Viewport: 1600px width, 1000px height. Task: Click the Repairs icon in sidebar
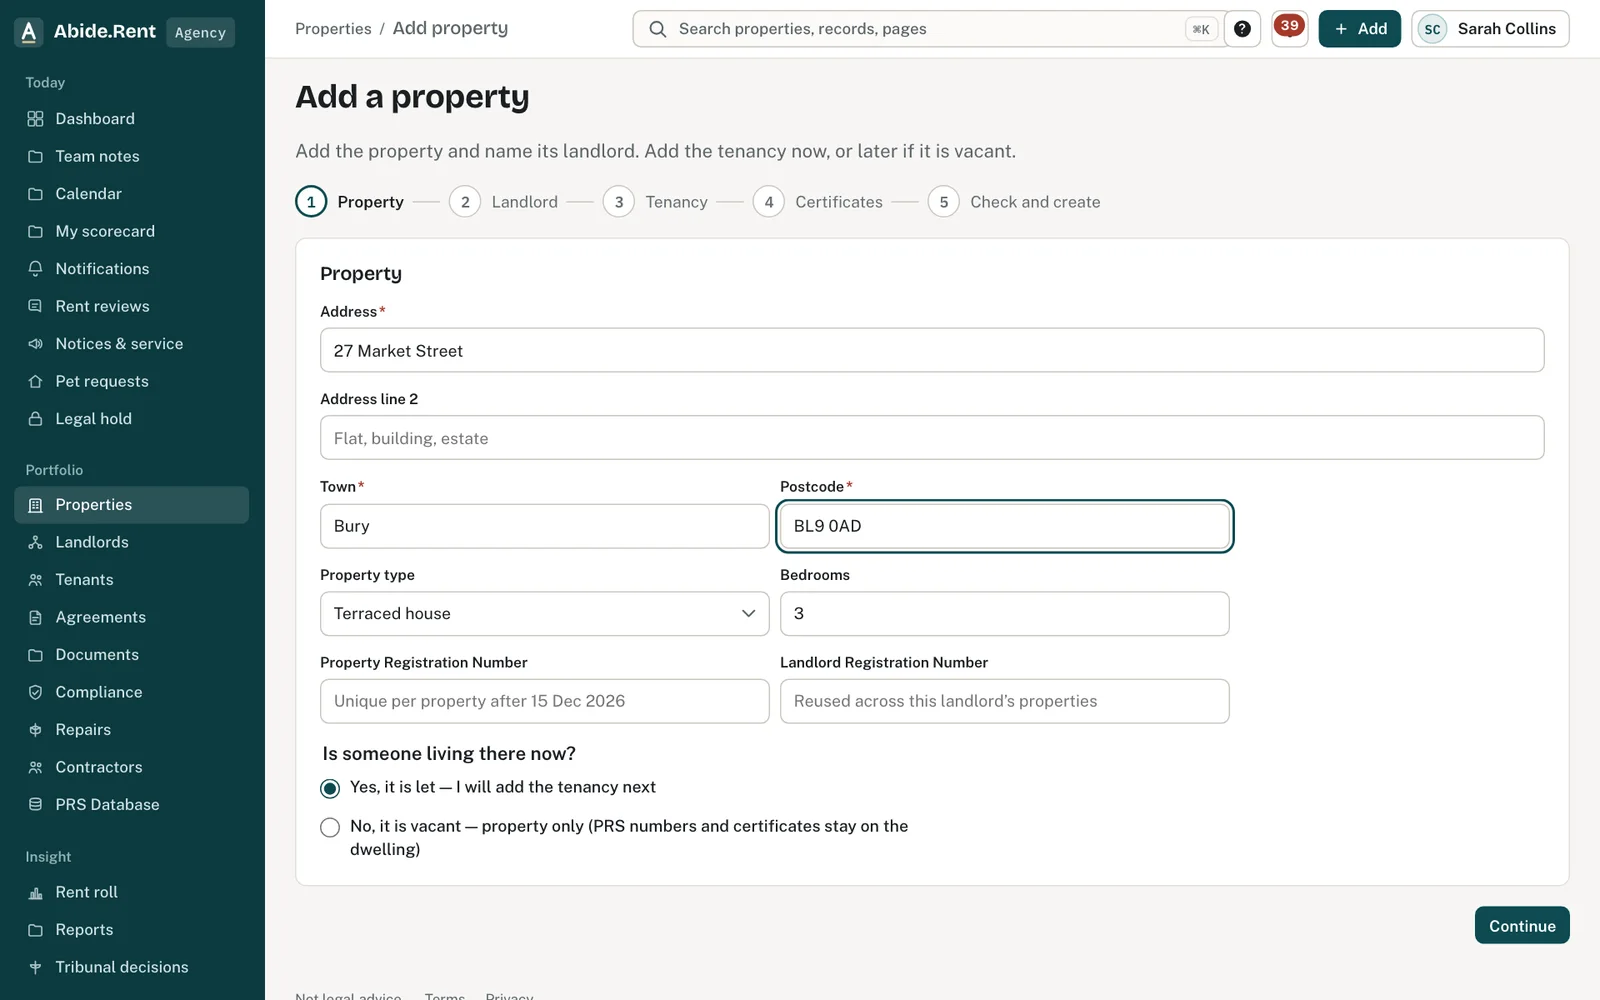click(x=35, y=730)
